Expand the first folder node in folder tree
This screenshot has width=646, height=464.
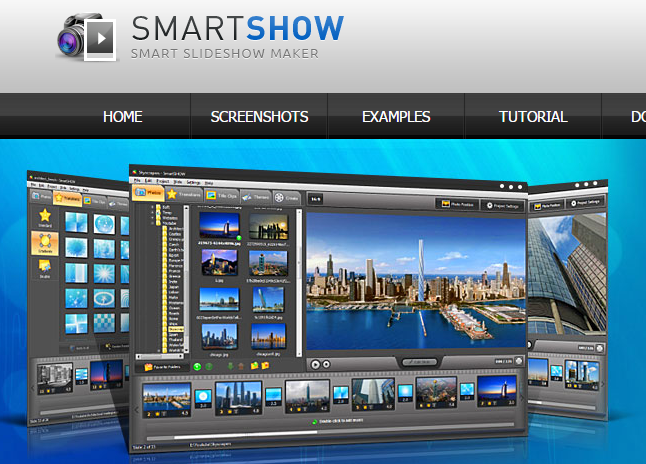click(x=153, y=207)
